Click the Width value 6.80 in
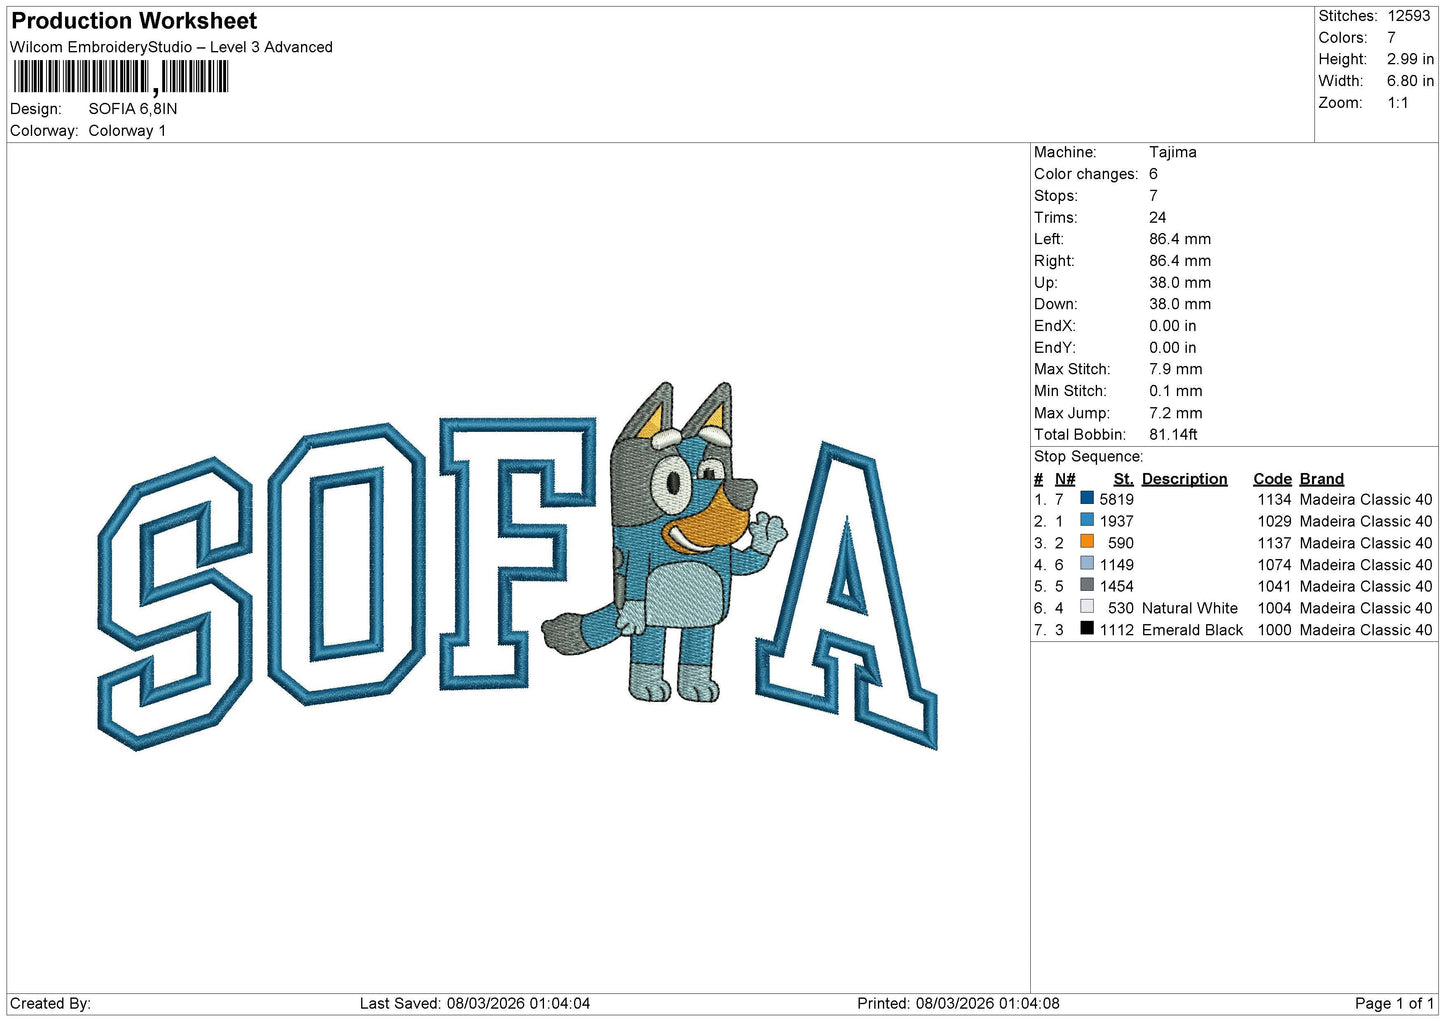This screenshot has width=1445, height=1021. (x=1410, y=81)
